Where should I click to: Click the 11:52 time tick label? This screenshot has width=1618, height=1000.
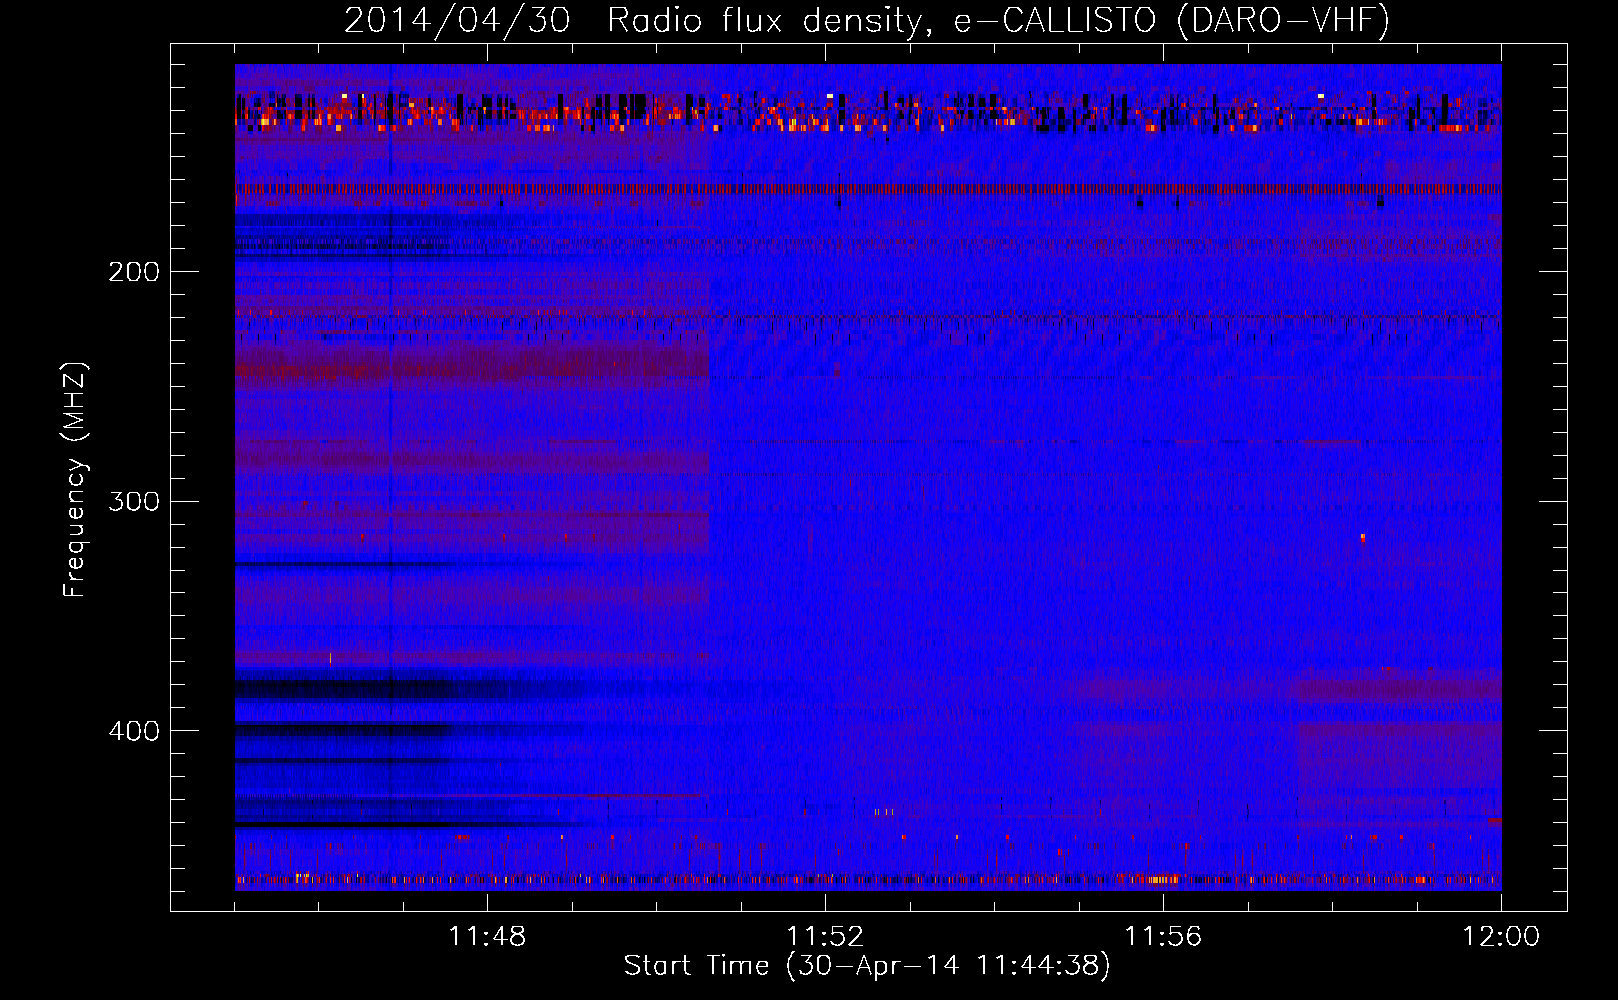[x=825, y=937]
